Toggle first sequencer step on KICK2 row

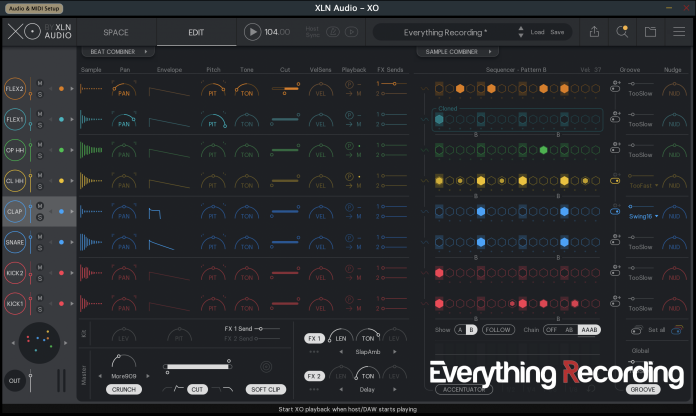[439, 273]
